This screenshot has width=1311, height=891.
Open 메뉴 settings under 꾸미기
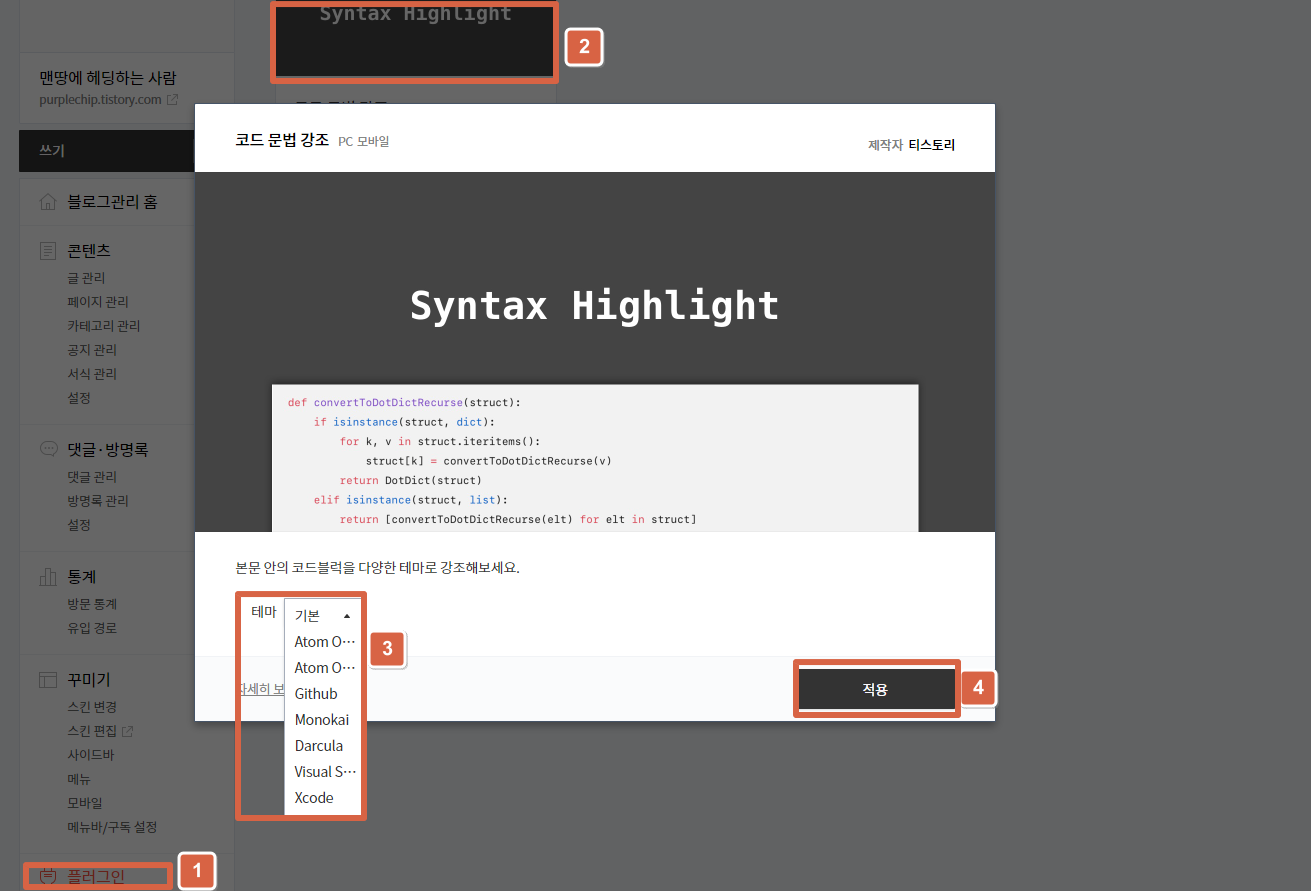(79, 779)
